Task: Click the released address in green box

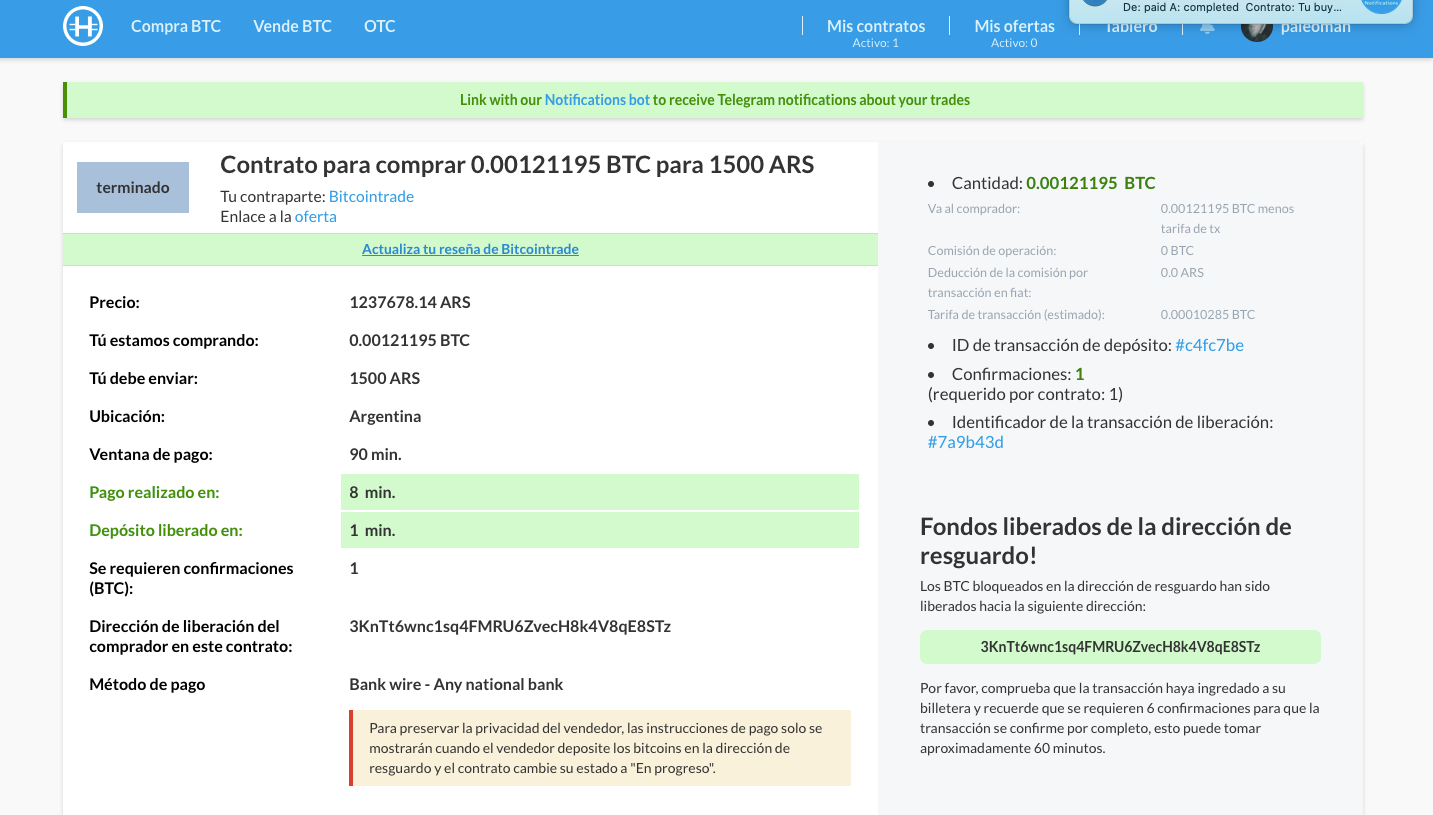Action: click(x=1120, y=647)
